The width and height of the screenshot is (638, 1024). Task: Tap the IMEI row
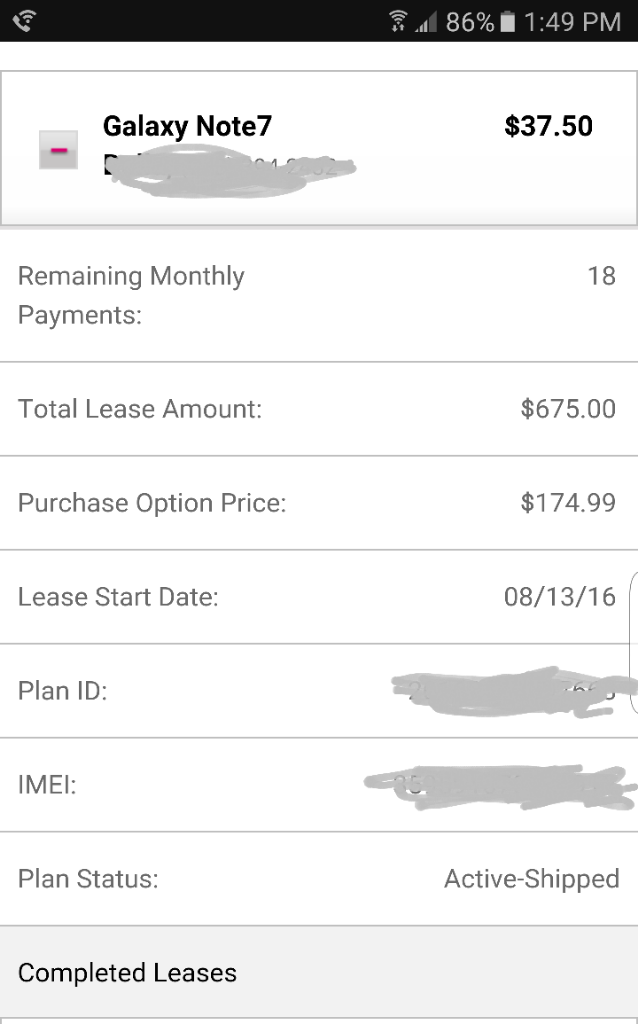pos(319,785)
